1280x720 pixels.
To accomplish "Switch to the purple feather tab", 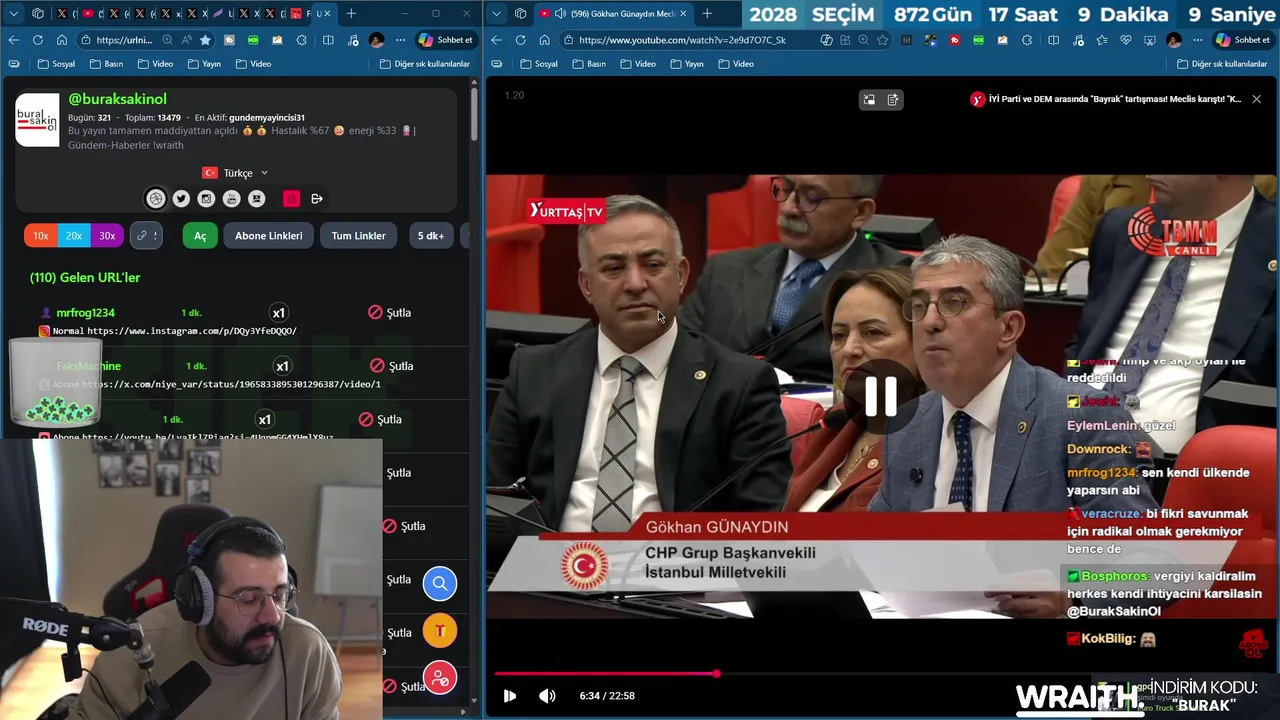I will (x=218, y=14).
